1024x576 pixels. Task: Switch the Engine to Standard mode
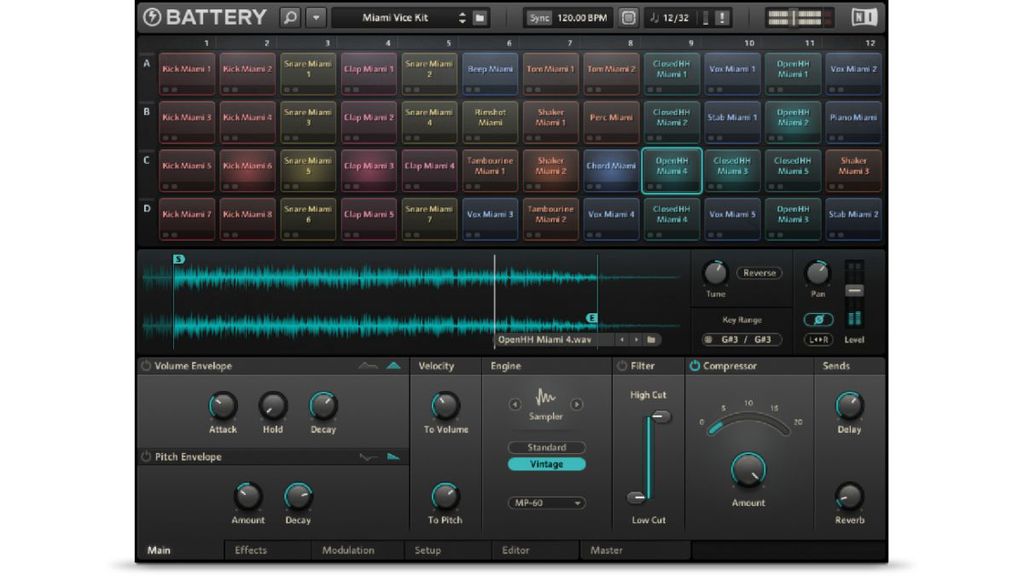[x=545, y=447]
